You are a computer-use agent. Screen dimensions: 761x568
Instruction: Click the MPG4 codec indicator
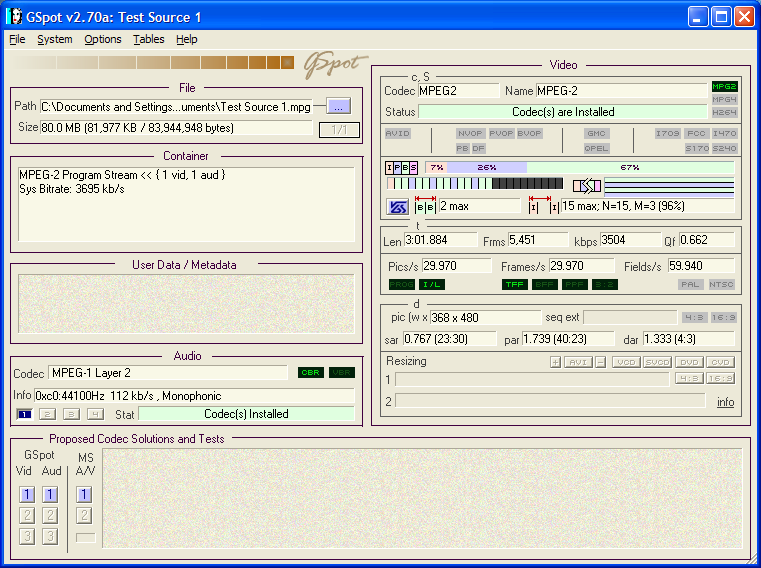725,100
